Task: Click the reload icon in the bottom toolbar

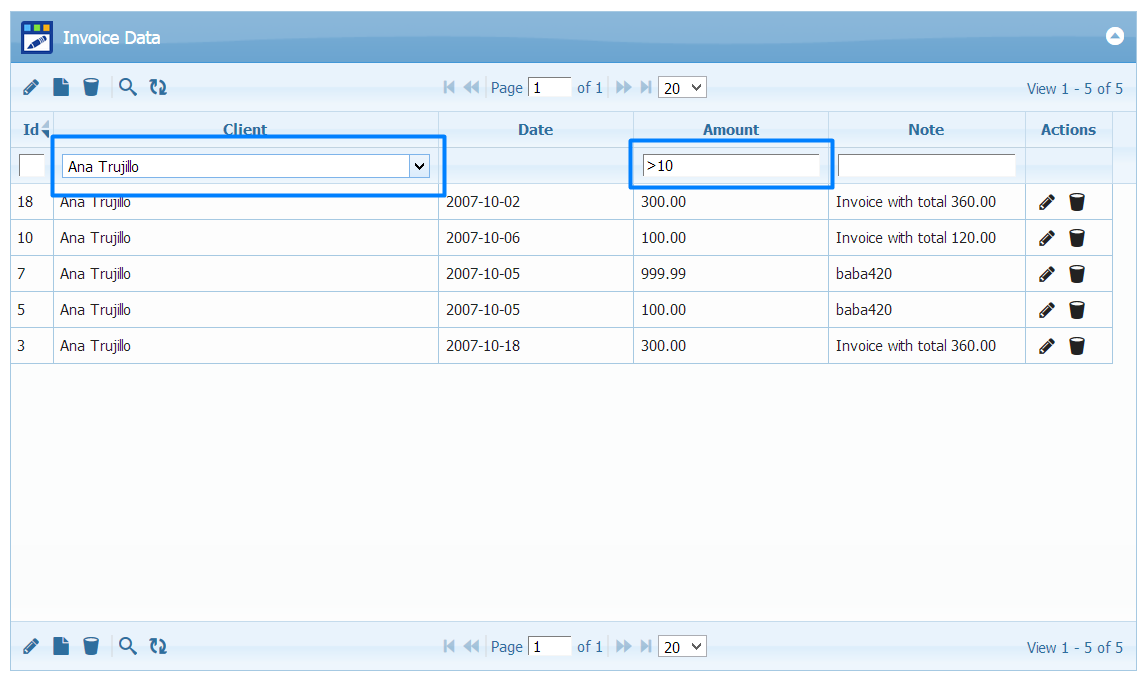Action: (158, 646)
